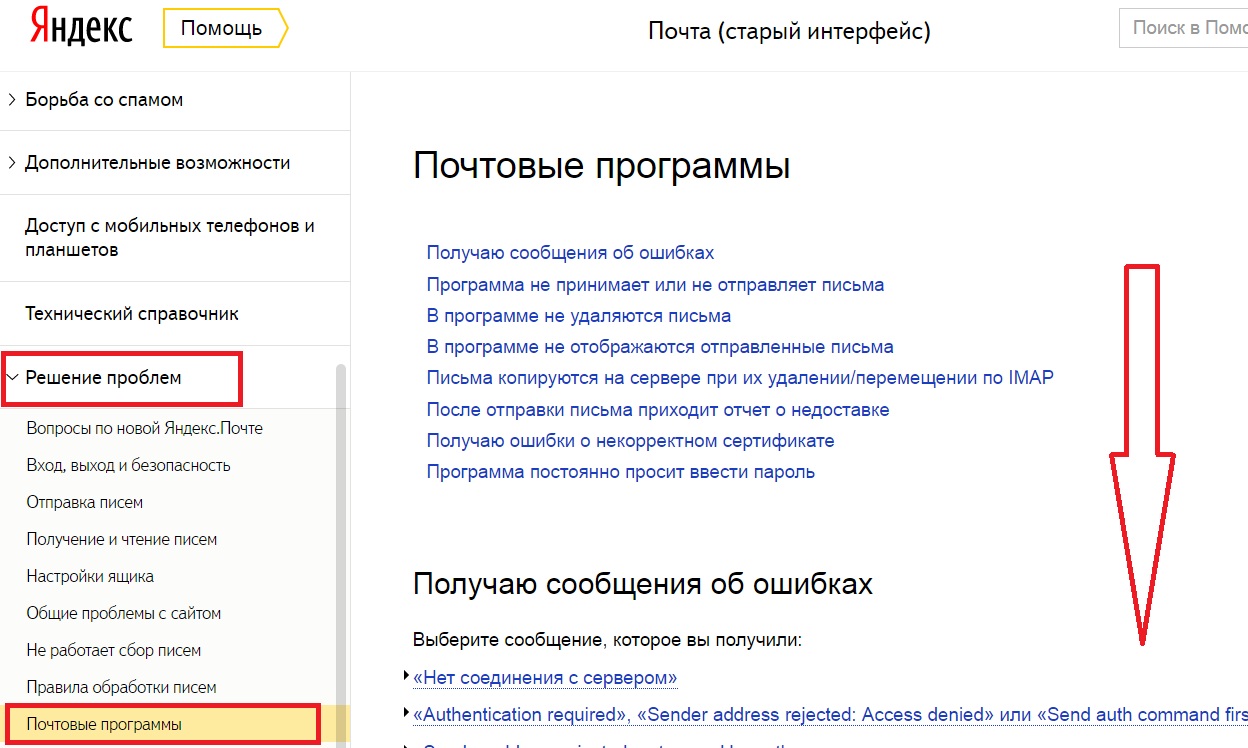Open Получение и чтение писем item
The image size is (1248, 748).
click(122, 539)
